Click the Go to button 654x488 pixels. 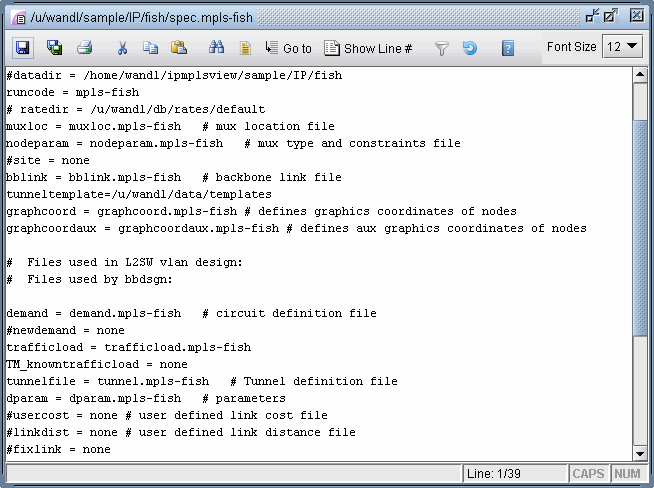tap(288, 48)
